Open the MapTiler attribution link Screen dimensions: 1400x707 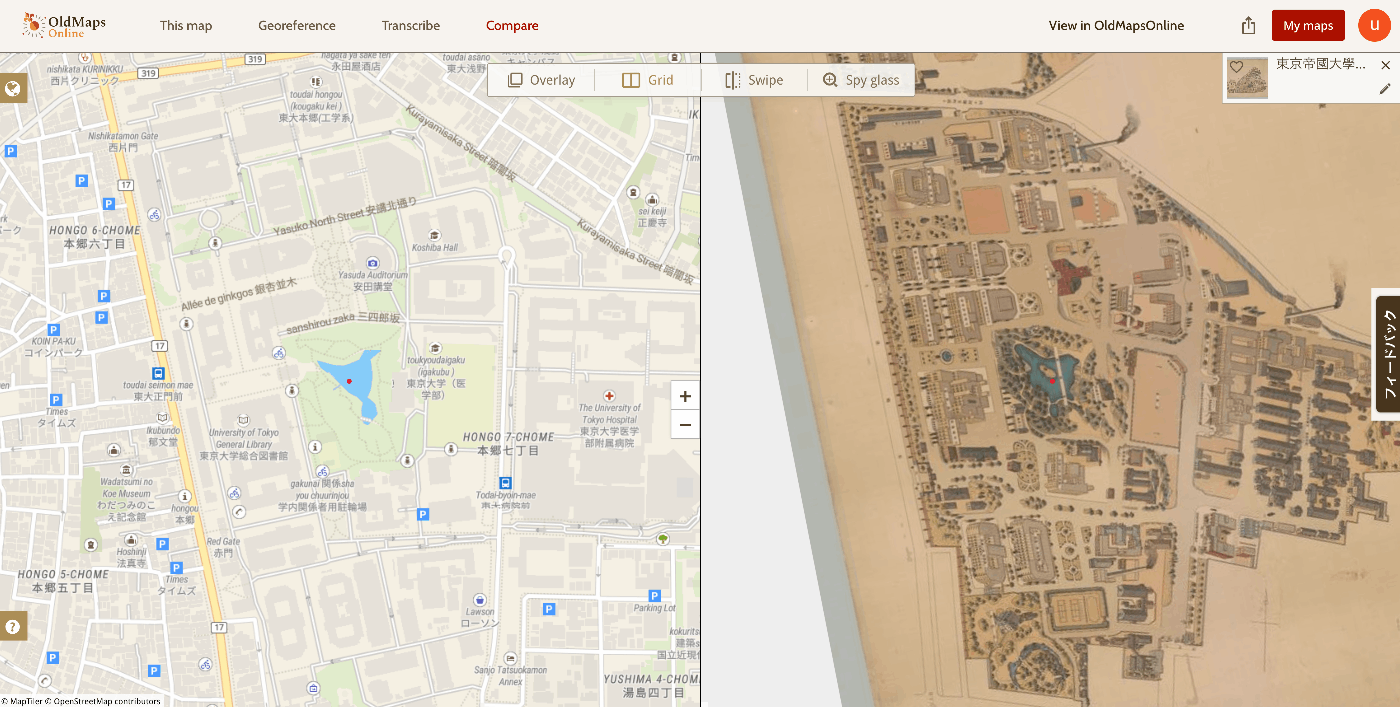tap(23, 701)
